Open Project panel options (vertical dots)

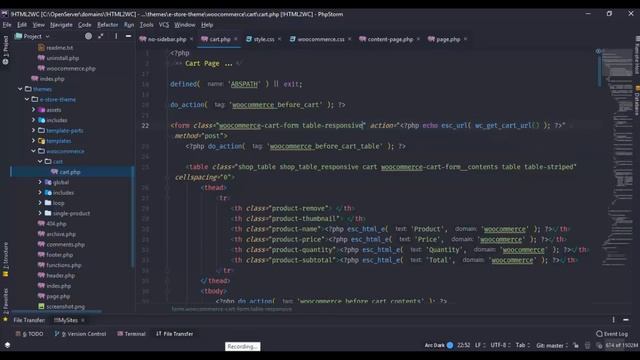[x=116, y=36]
